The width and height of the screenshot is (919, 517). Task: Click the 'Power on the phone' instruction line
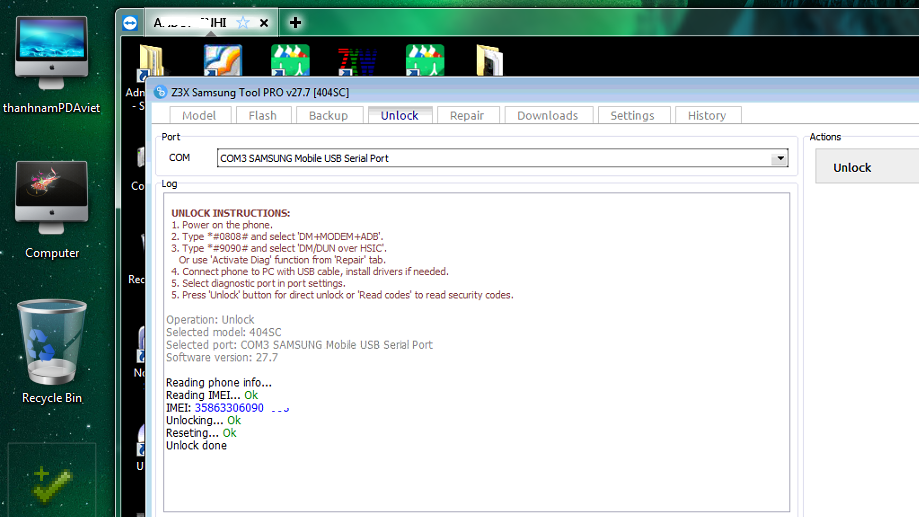coord(222,225)
